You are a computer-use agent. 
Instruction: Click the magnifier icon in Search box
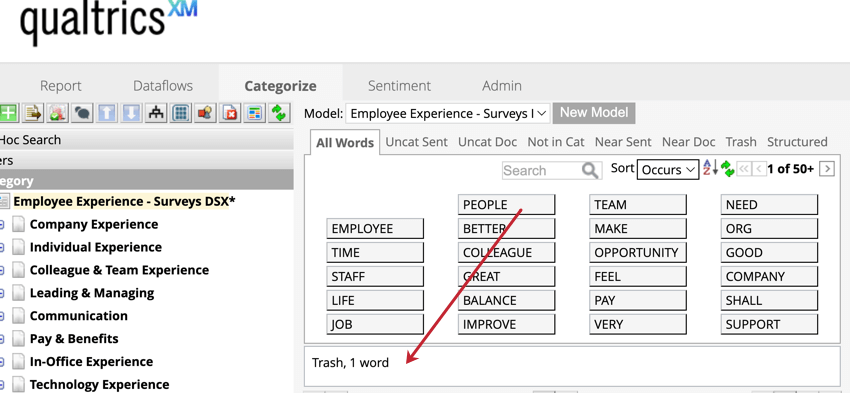(590, 170)
